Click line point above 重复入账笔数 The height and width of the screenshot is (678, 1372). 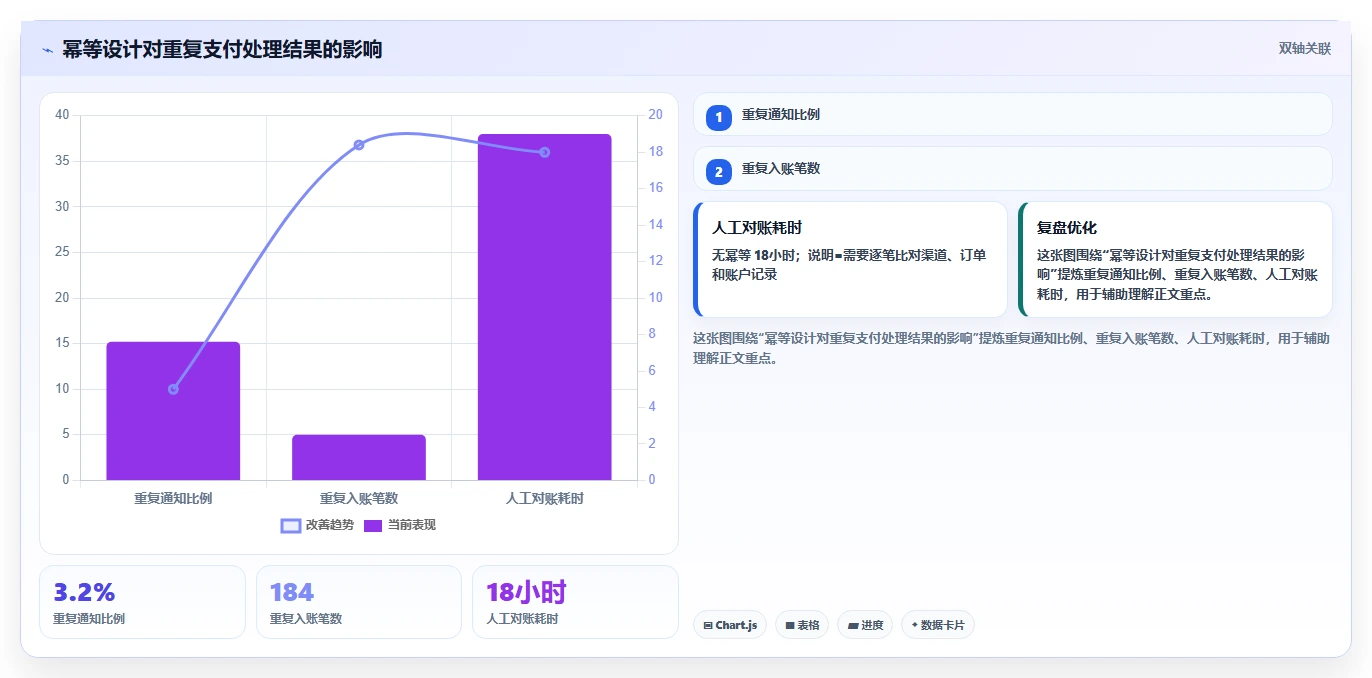[x=359, y=145]
